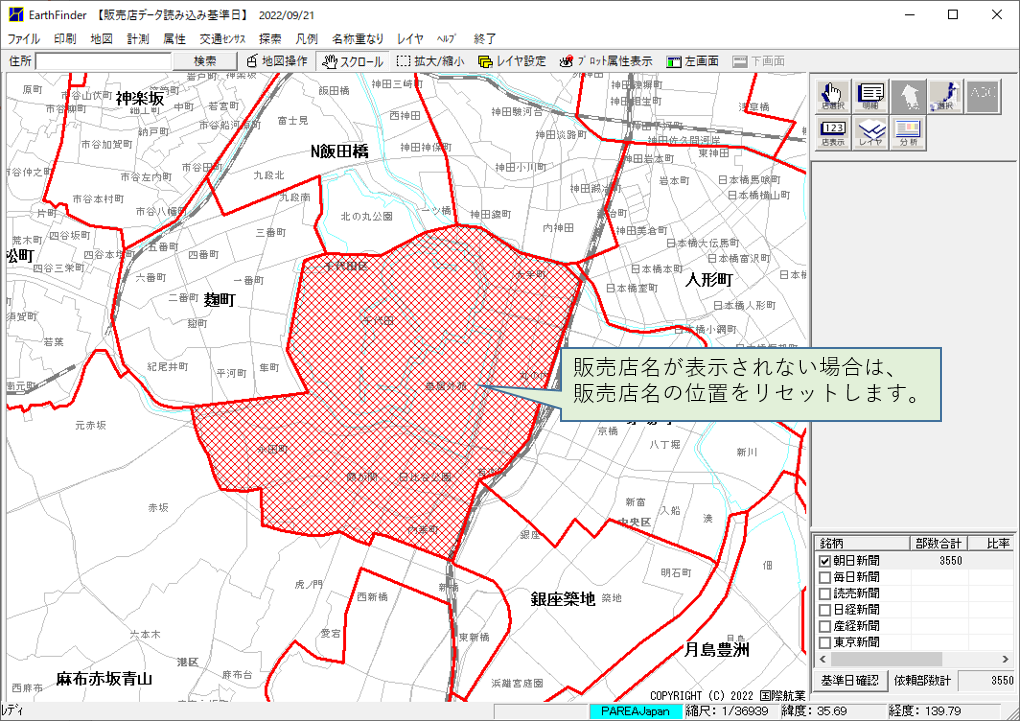Viewport: 1020px width, 721px height.
Task: Open the レイヤ stacked-layers icon in right panel
Action: click(870, 133)
